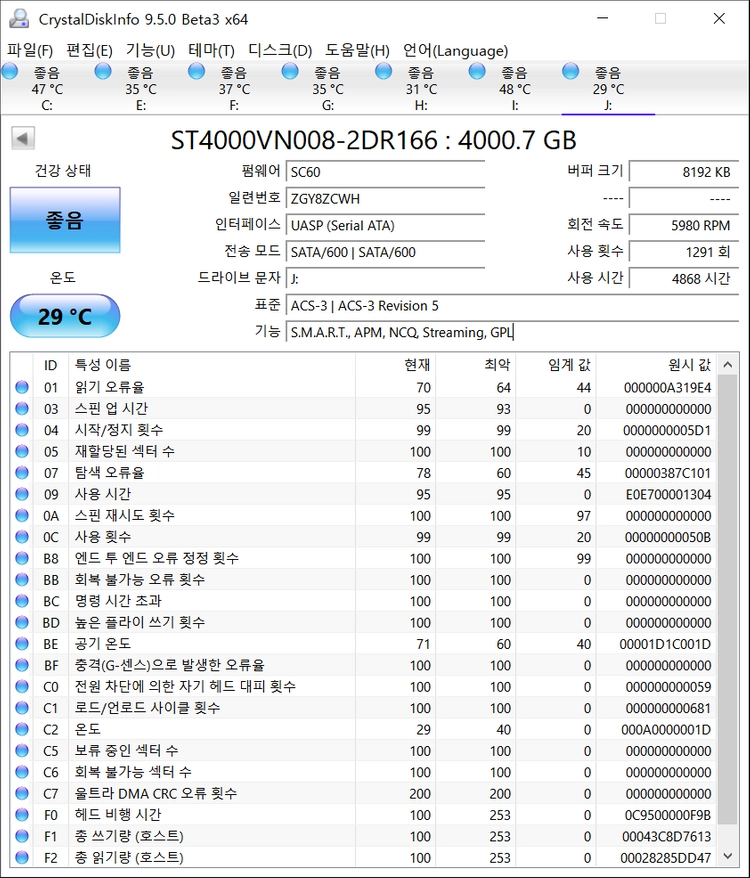The image size is (750, 878).
Task: Click status dot for 05 재할당된 섹터 수
Action: tap(22, 451)
